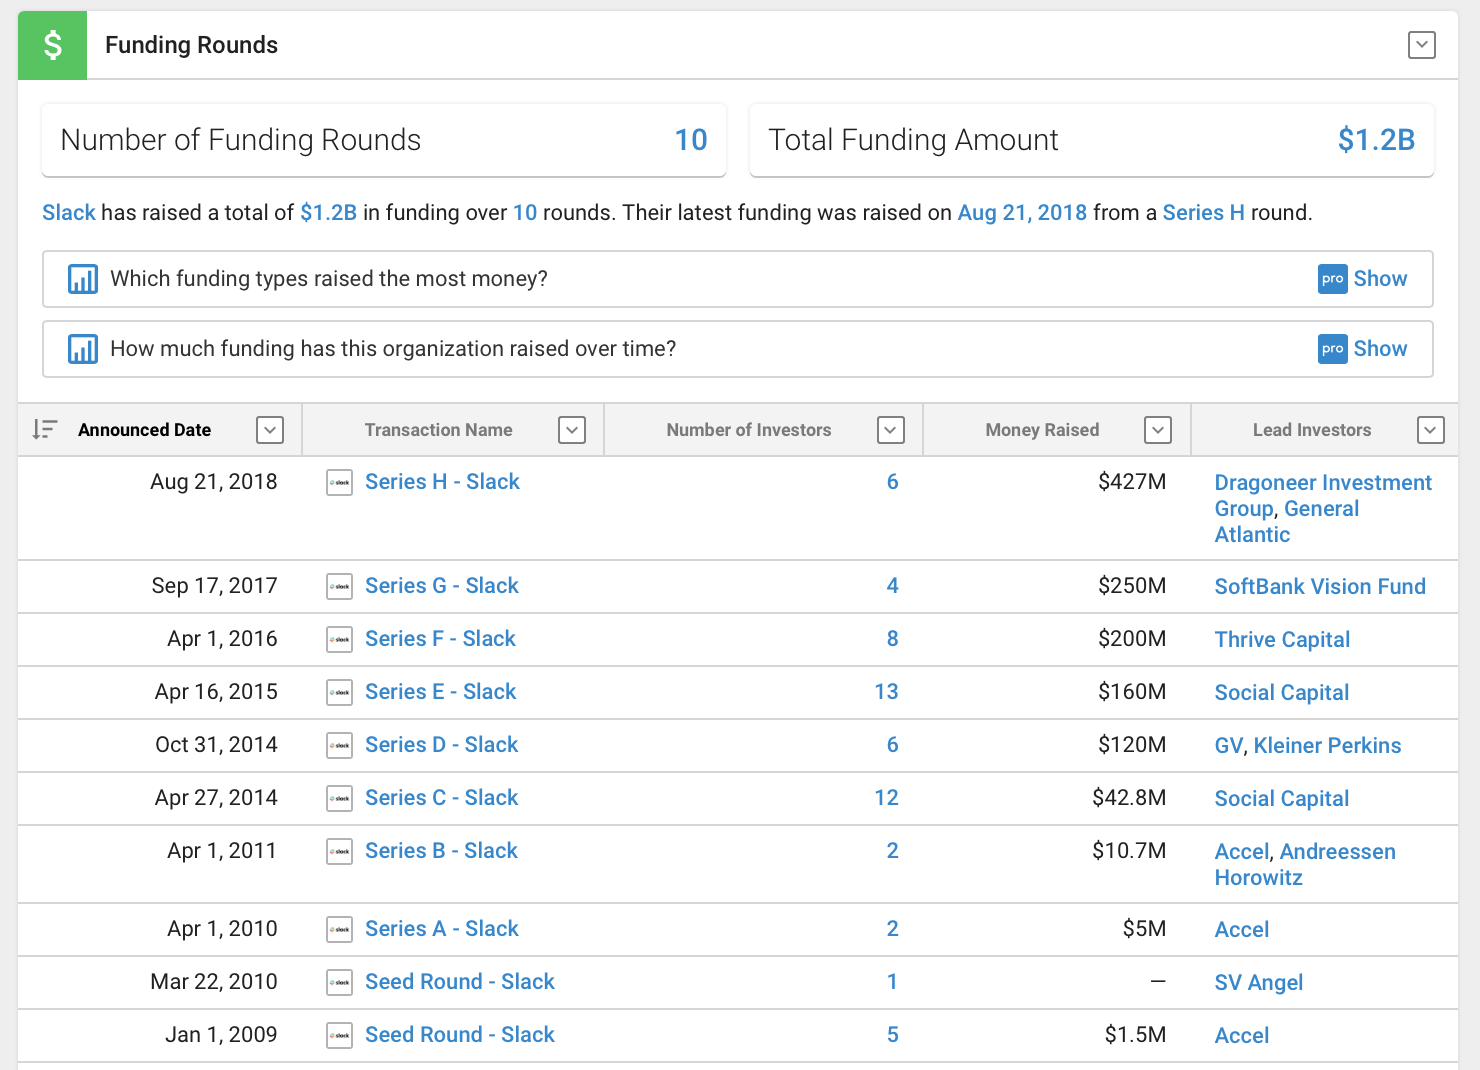Click the bar chart icon for funding over time
The width and height of the screenshot is (1480, 1070).
click(82, 349)
